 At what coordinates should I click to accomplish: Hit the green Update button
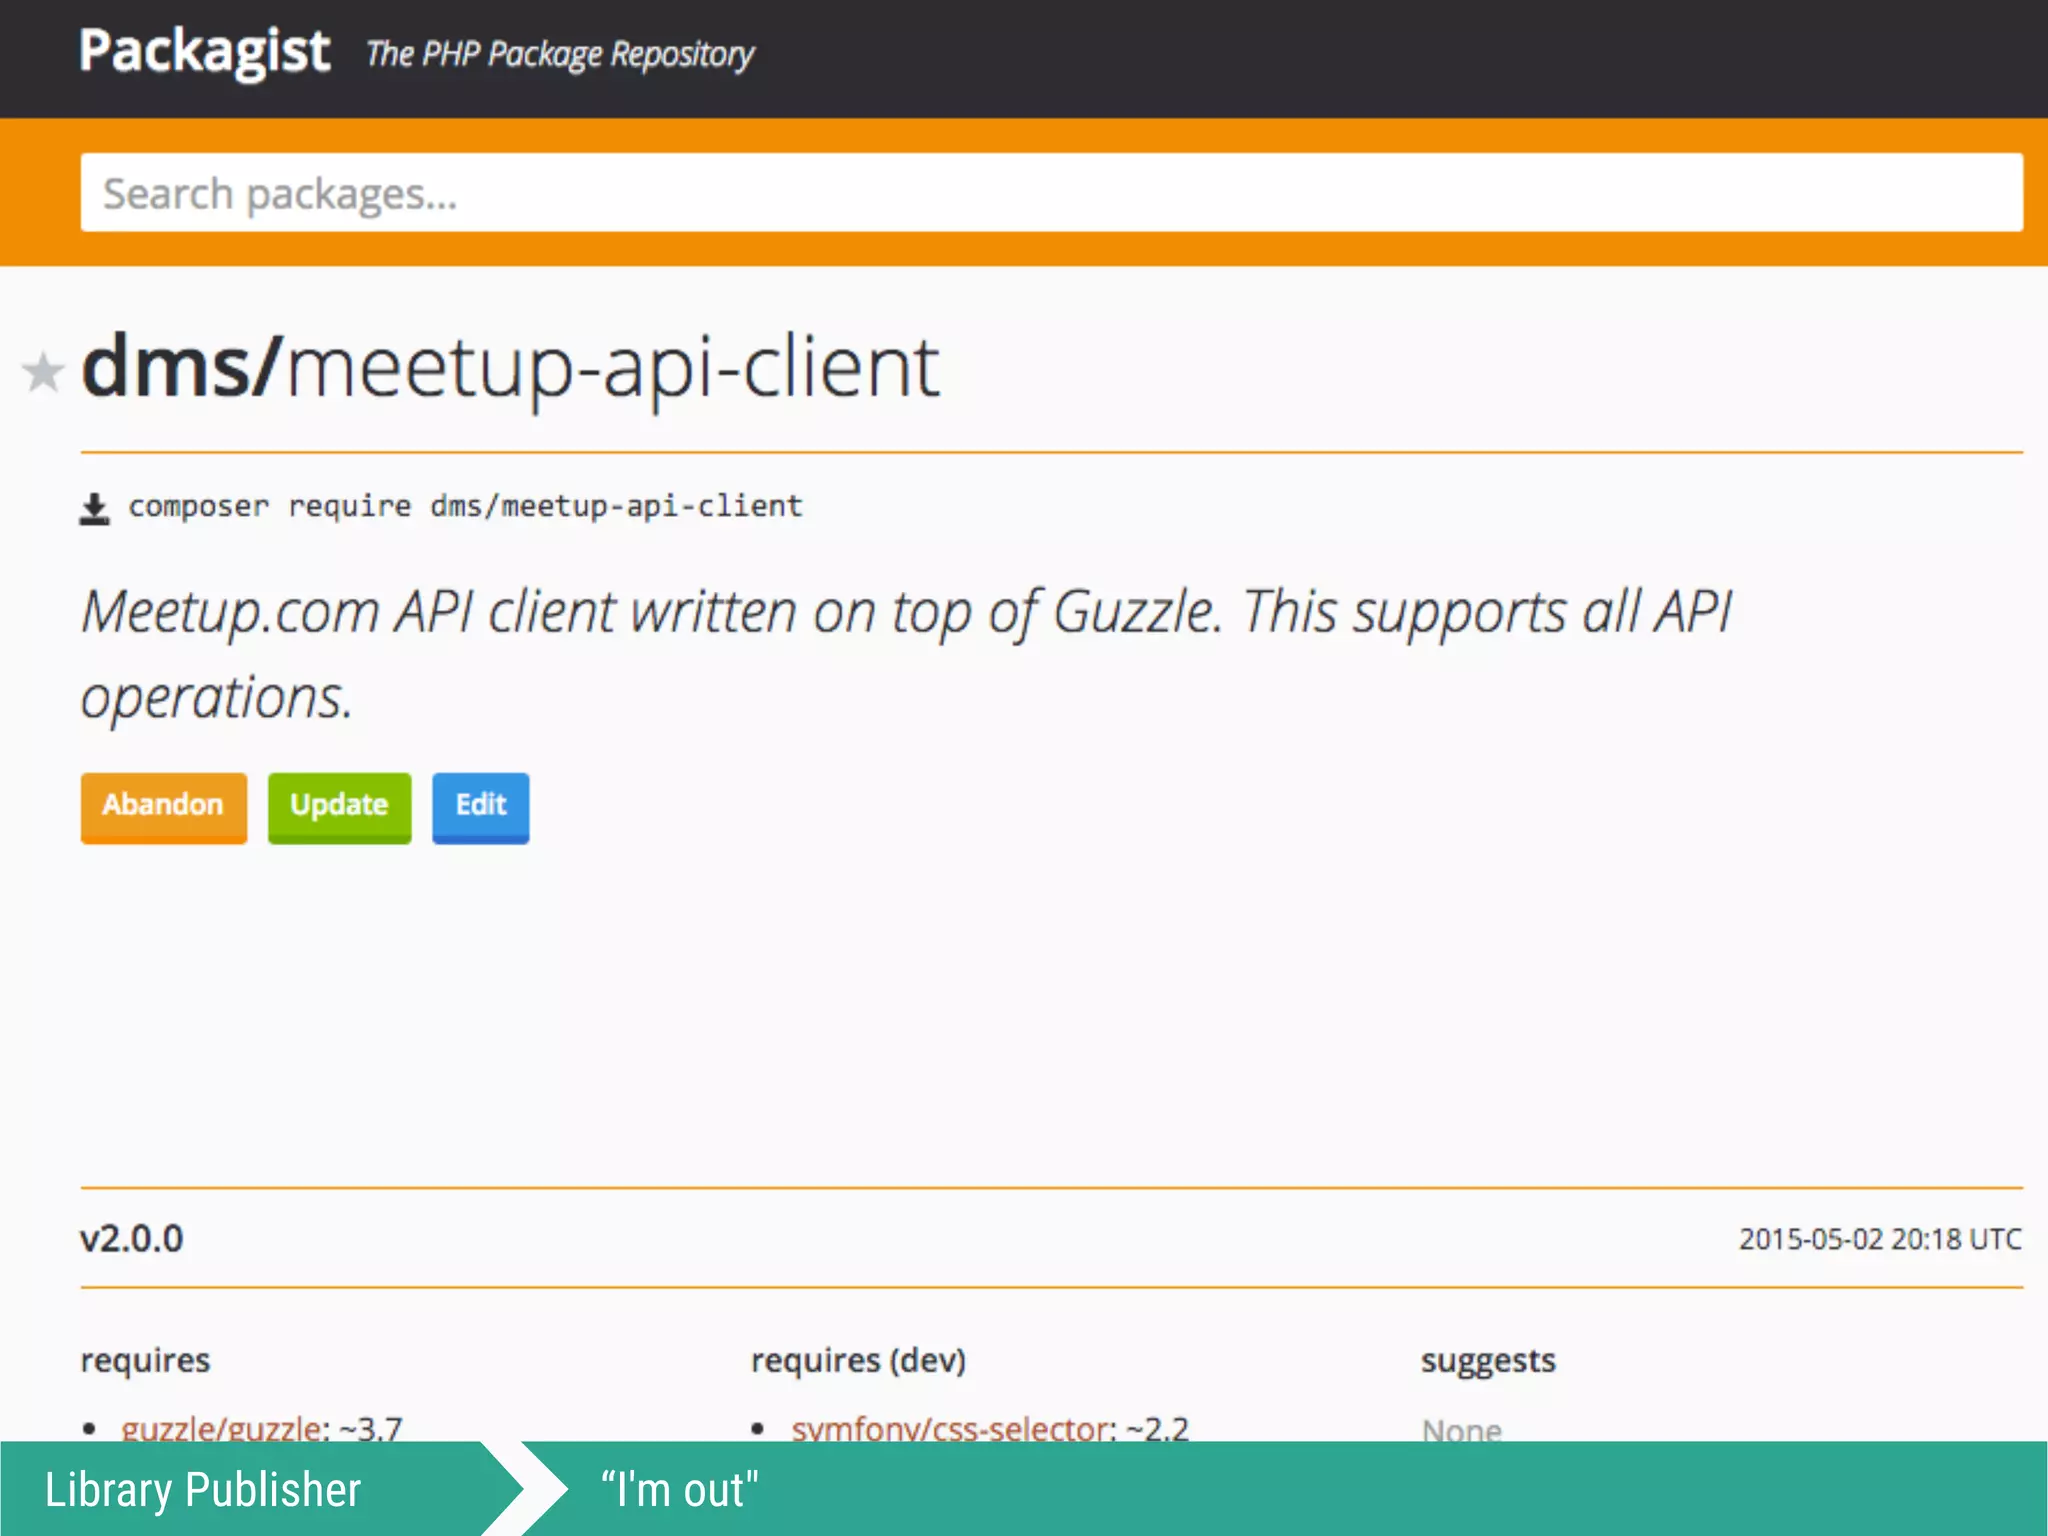pyautogui.click(x=339, y=806)
